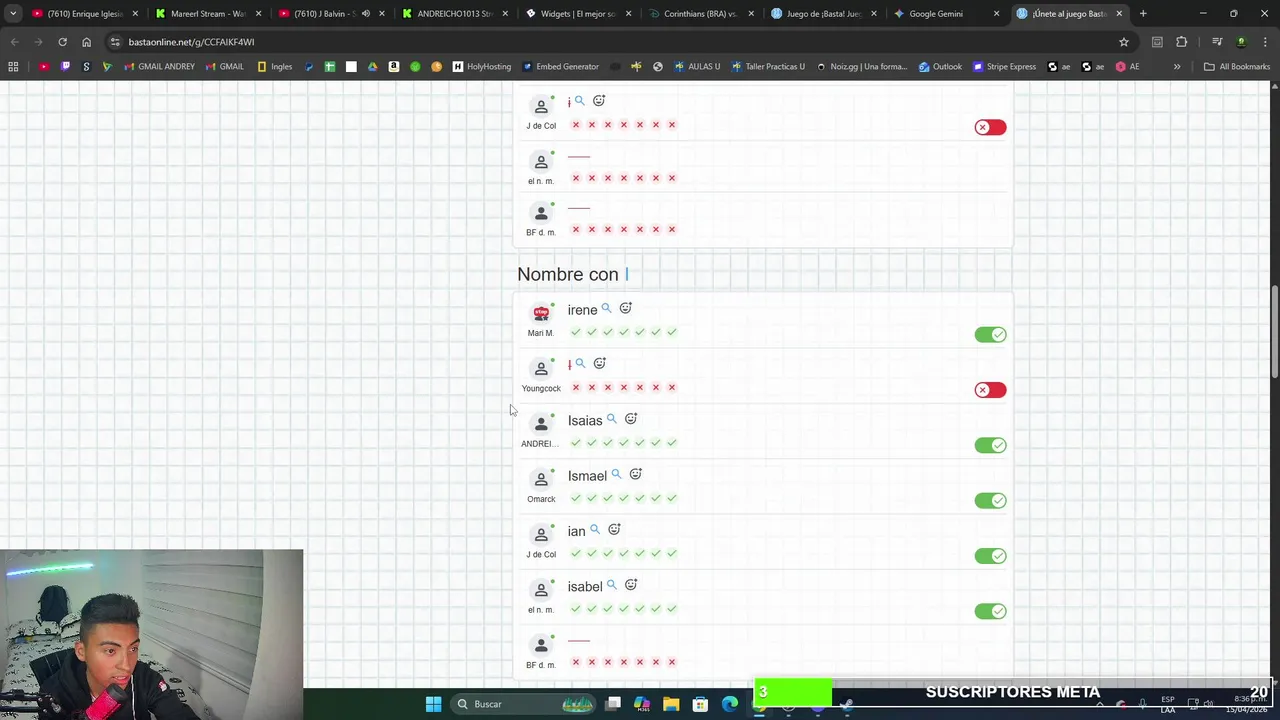Open the Outlook bookmark
This screenshot has height=720, width=1280.
[x=940, y=67]
